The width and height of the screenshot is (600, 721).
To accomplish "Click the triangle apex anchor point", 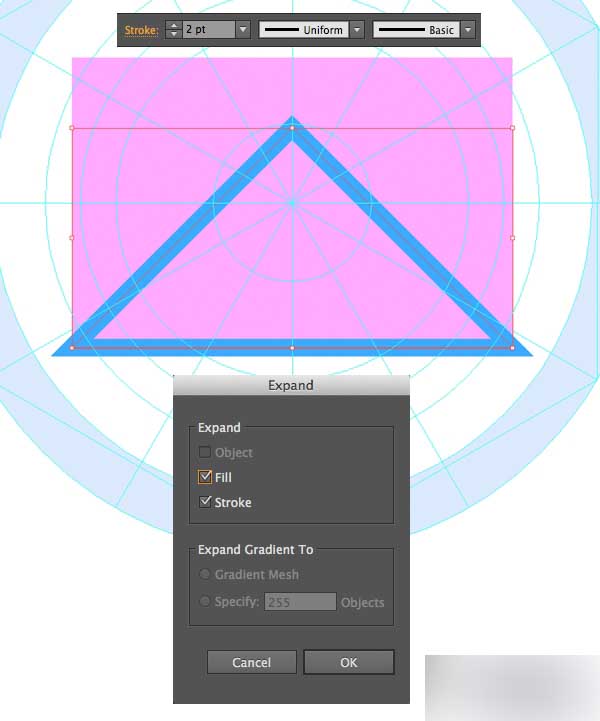I will [292, 128].
